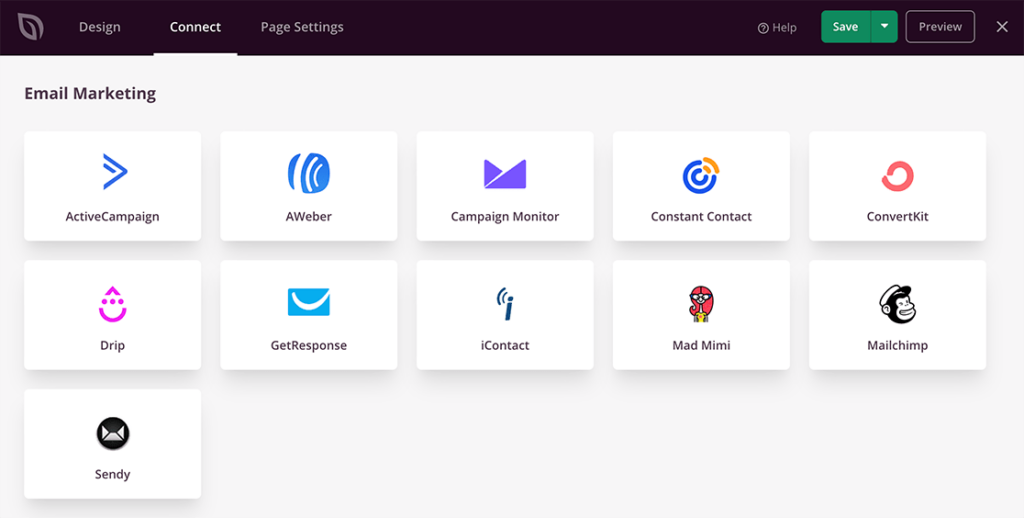Choose the Mailchimp monkey icon

[x=897, y=304]
